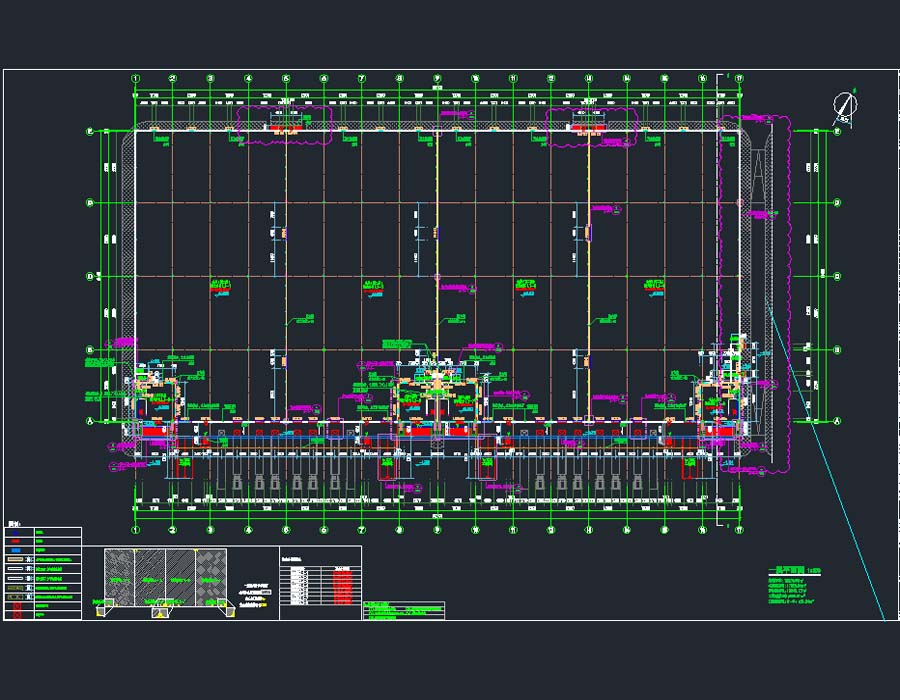Pick grid bubble 17 in the bottom row
The image size is (900, 700).
[739, 530]
